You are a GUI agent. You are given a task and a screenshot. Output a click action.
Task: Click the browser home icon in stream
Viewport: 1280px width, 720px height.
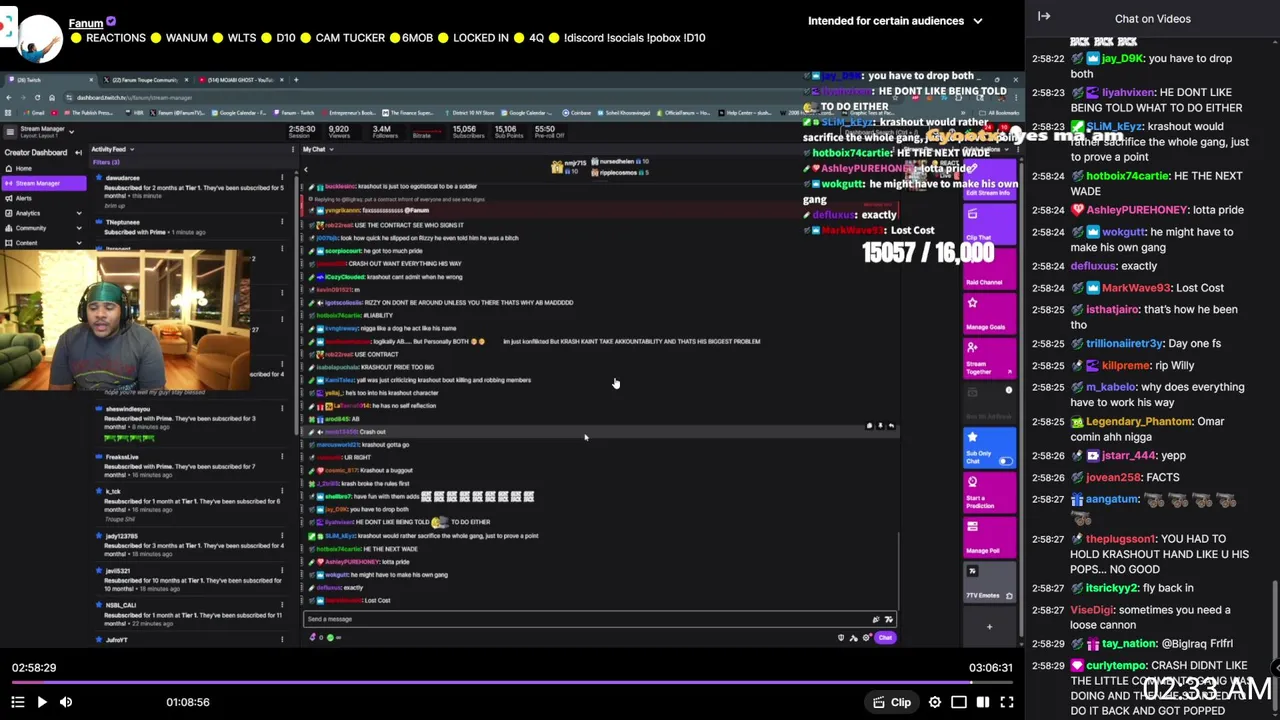click(52, 97)
